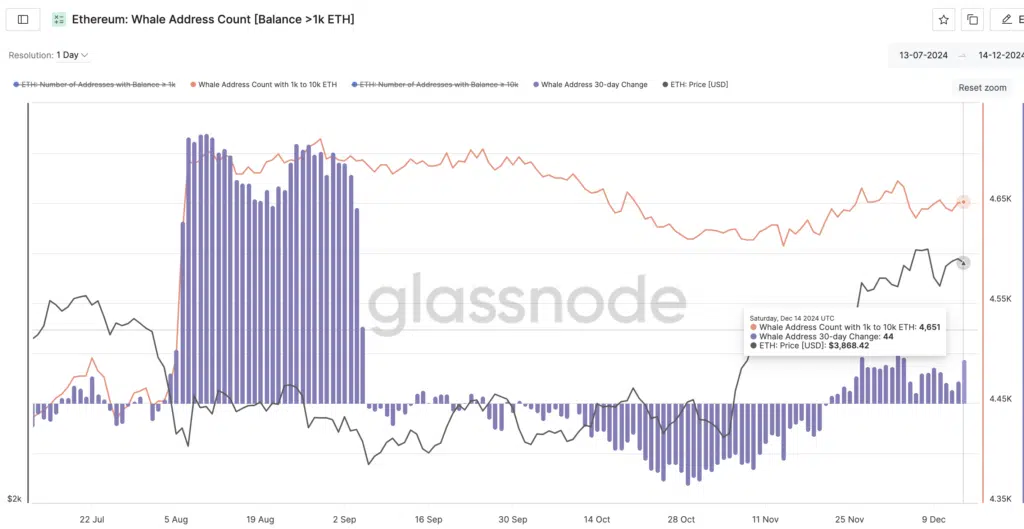The image size is (1024, 529).
Task: Open the Resolution 1 Day dropdown
Action: (49, 55)
